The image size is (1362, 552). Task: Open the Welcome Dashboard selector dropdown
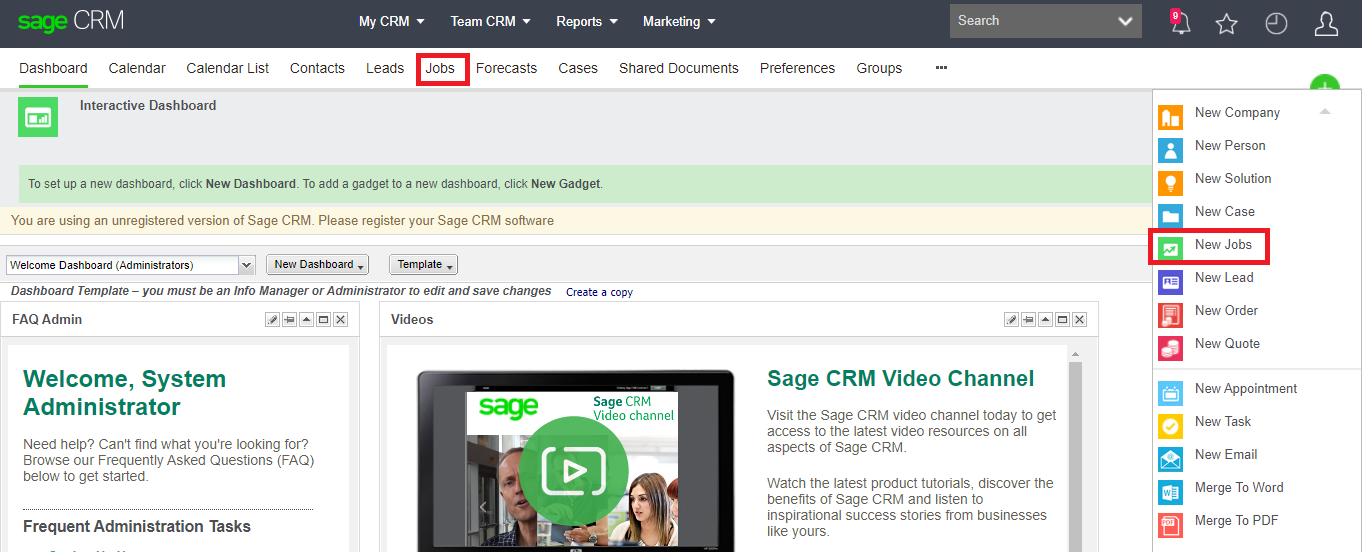coord(247,265)
